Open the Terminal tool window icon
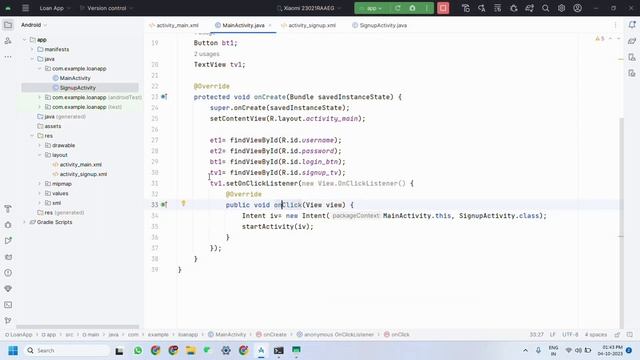Screen dimensions: 640x360 (x=8, y=304)
